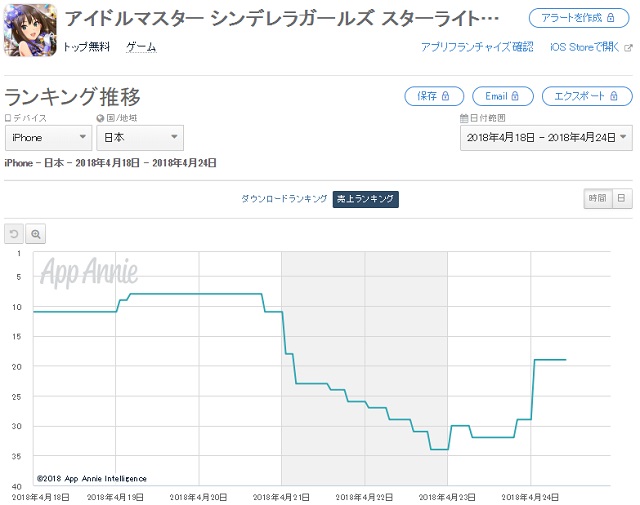Screen dimensions: 640x505
Task: Click the アラートを作成 button
Action: [x=579, y=18]
